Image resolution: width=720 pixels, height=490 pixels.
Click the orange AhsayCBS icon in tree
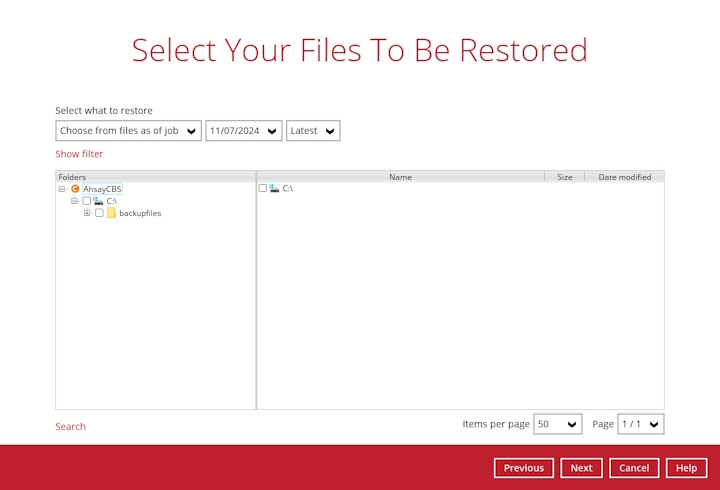(x=75, y=189)
